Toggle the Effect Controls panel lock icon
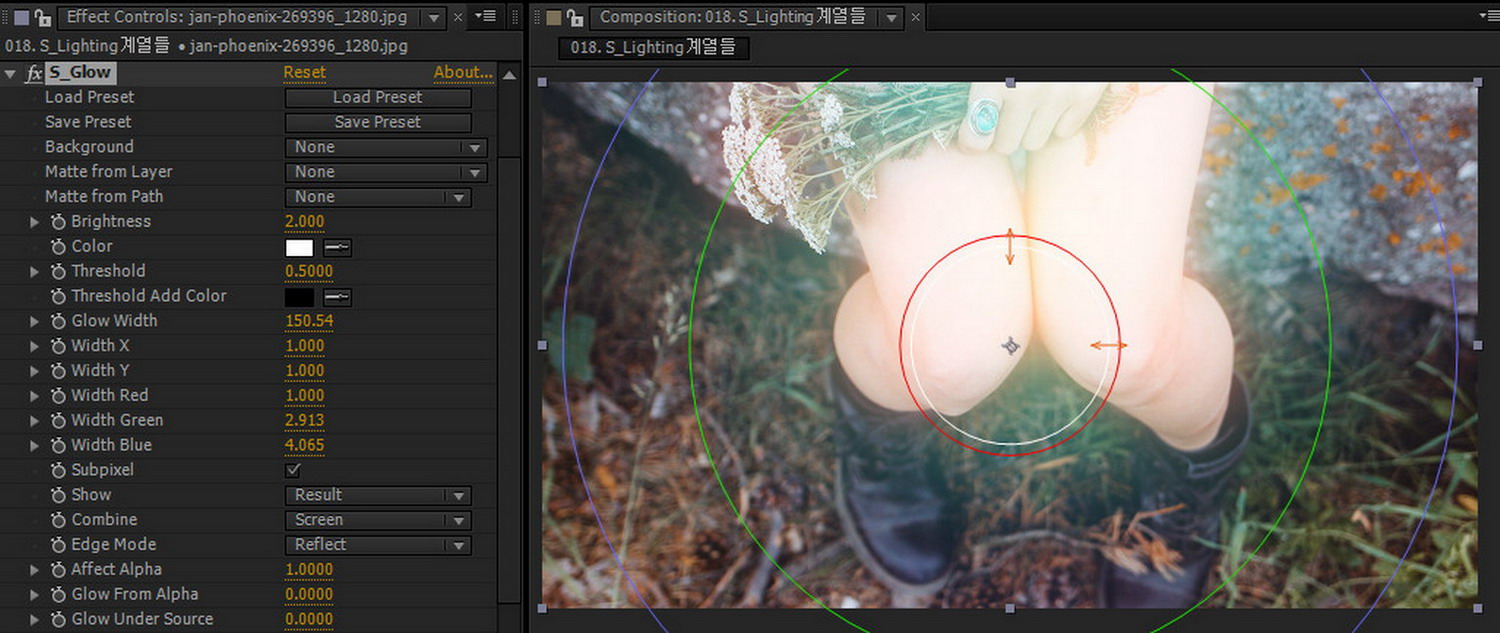The height and width of the screenshot is (633, 1500). [x=42, y=17]
